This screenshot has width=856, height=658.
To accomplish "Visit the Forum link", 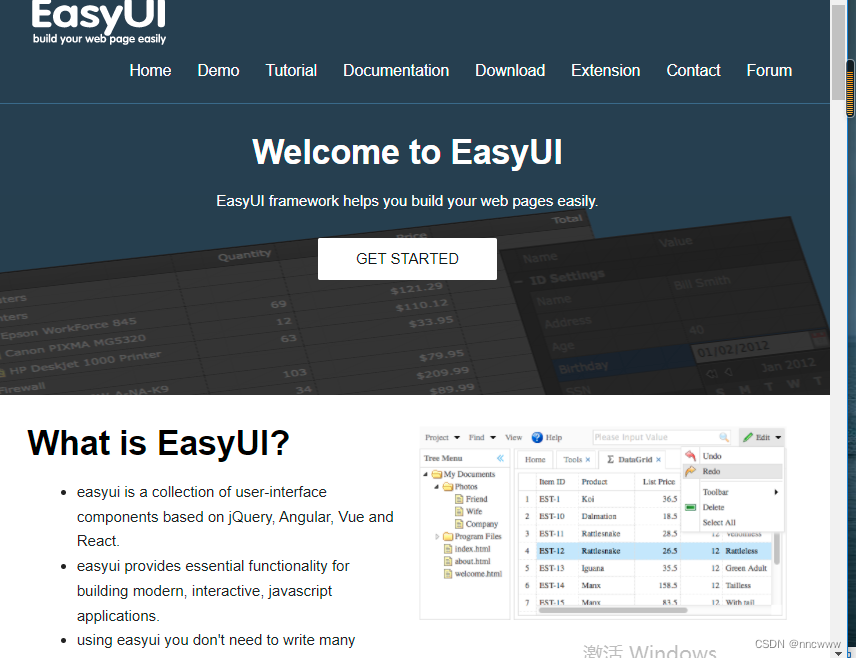I will coord(769,70).
